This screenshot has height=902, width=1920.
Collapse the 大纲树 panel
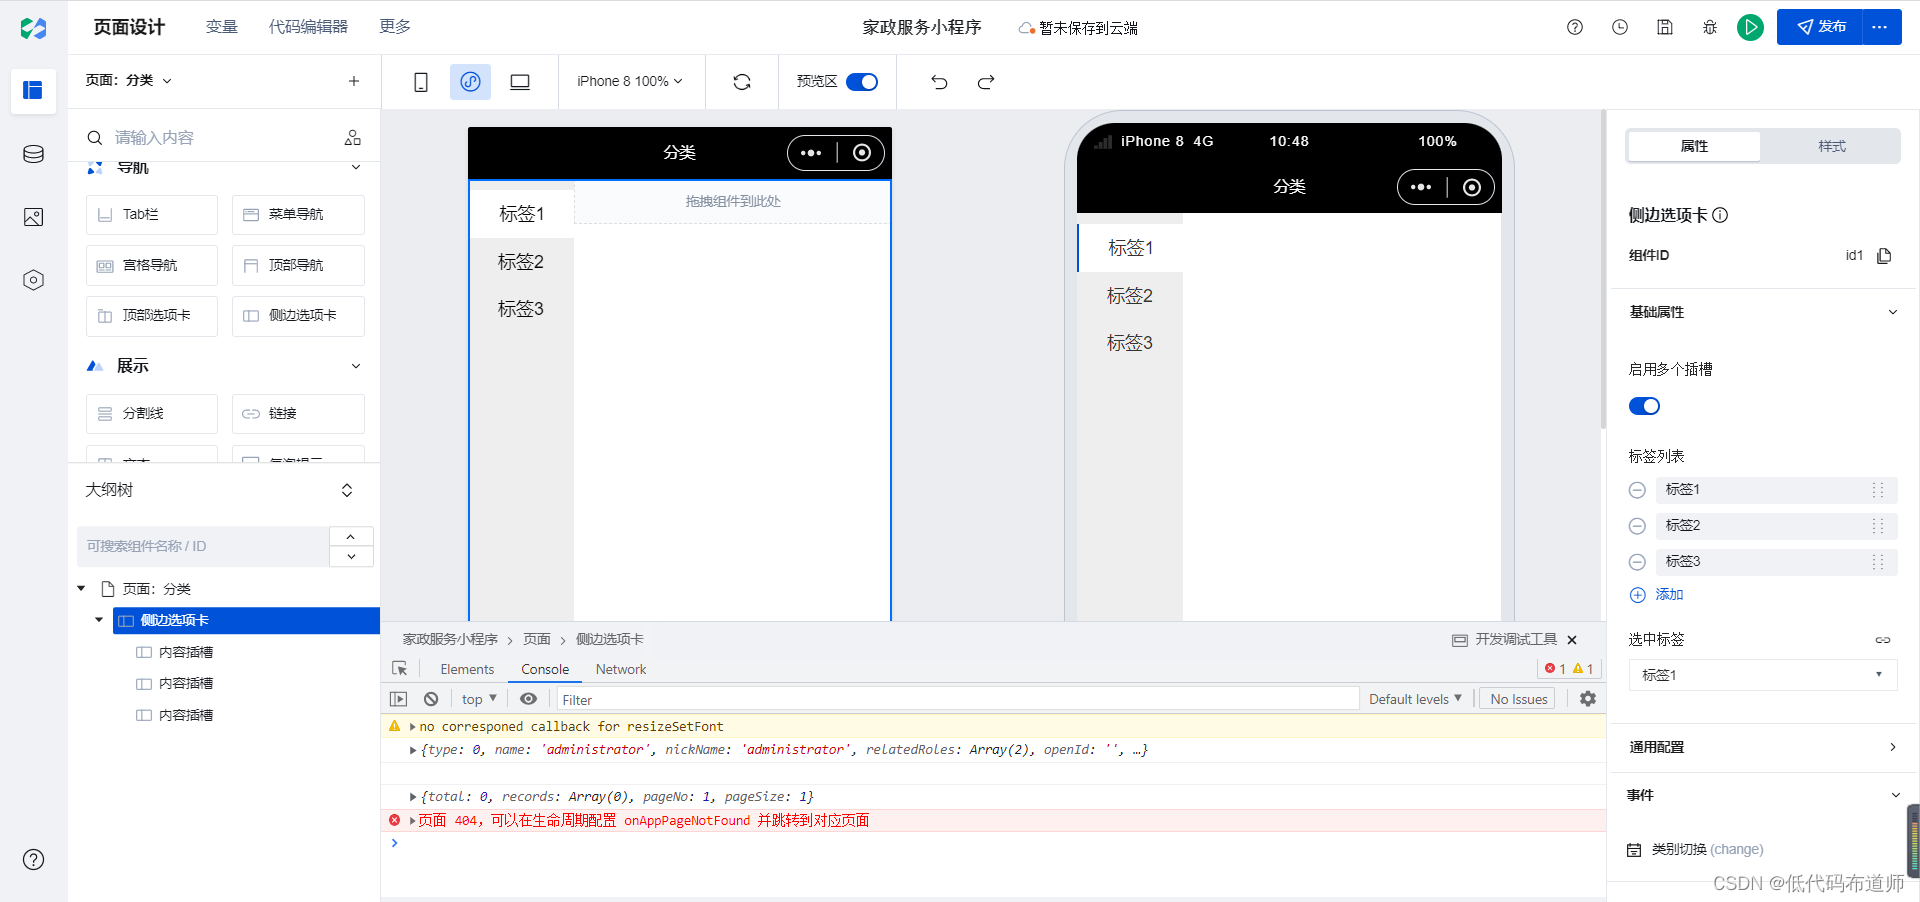[347, 490]
